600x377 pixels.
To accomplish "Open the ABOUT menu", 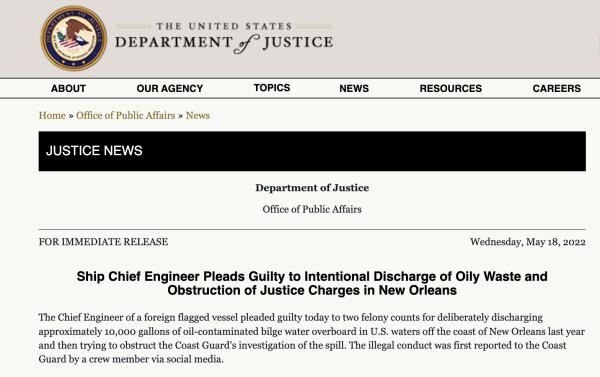I will pos(68,88).
